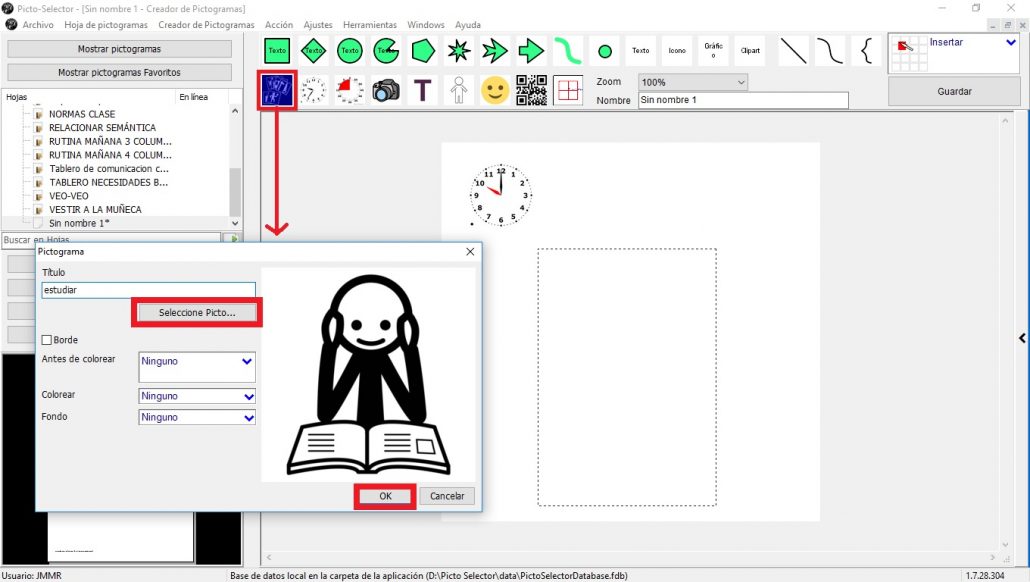1030x582 pixels.
Task: Open the clock pictogram tool
Action: 311,90
